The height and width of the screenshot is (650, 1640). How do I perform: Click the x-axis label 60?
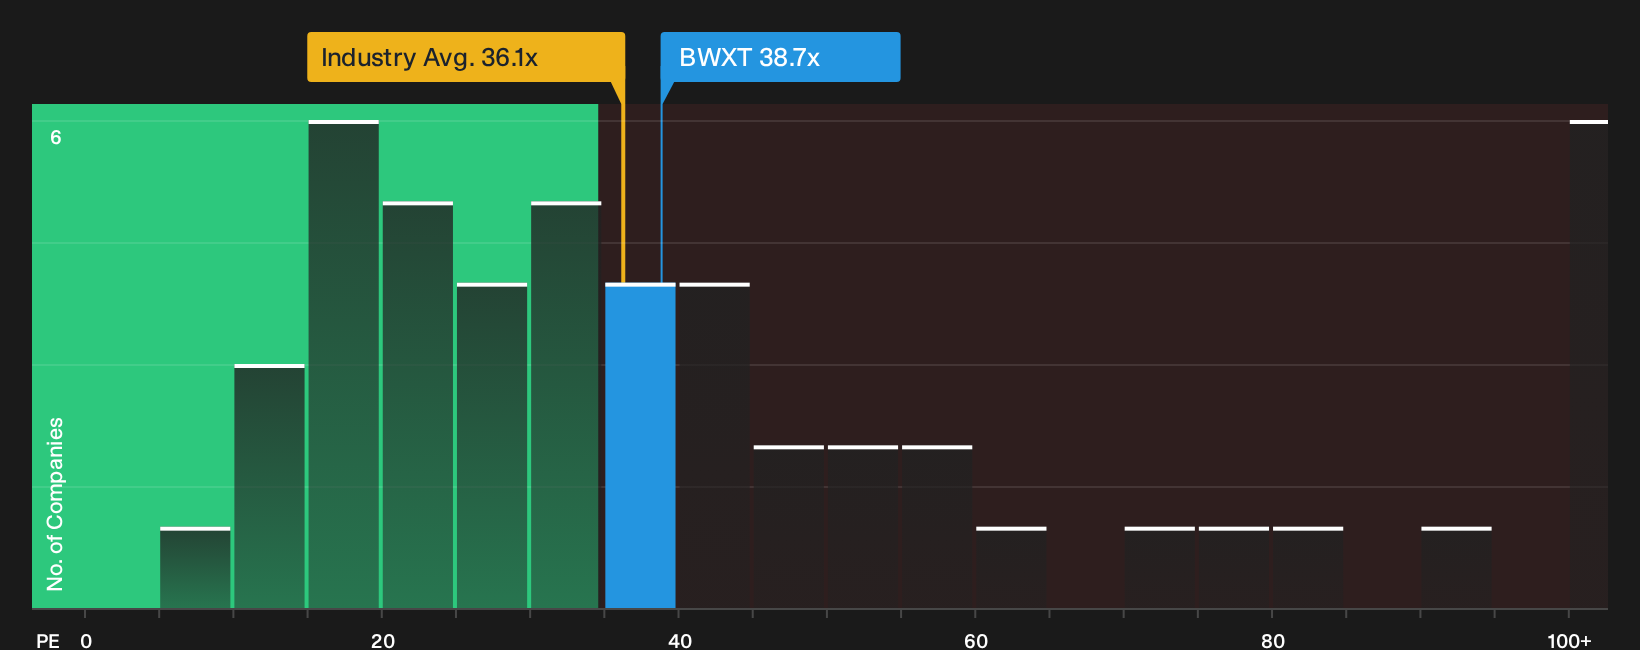tap(976, 641)
